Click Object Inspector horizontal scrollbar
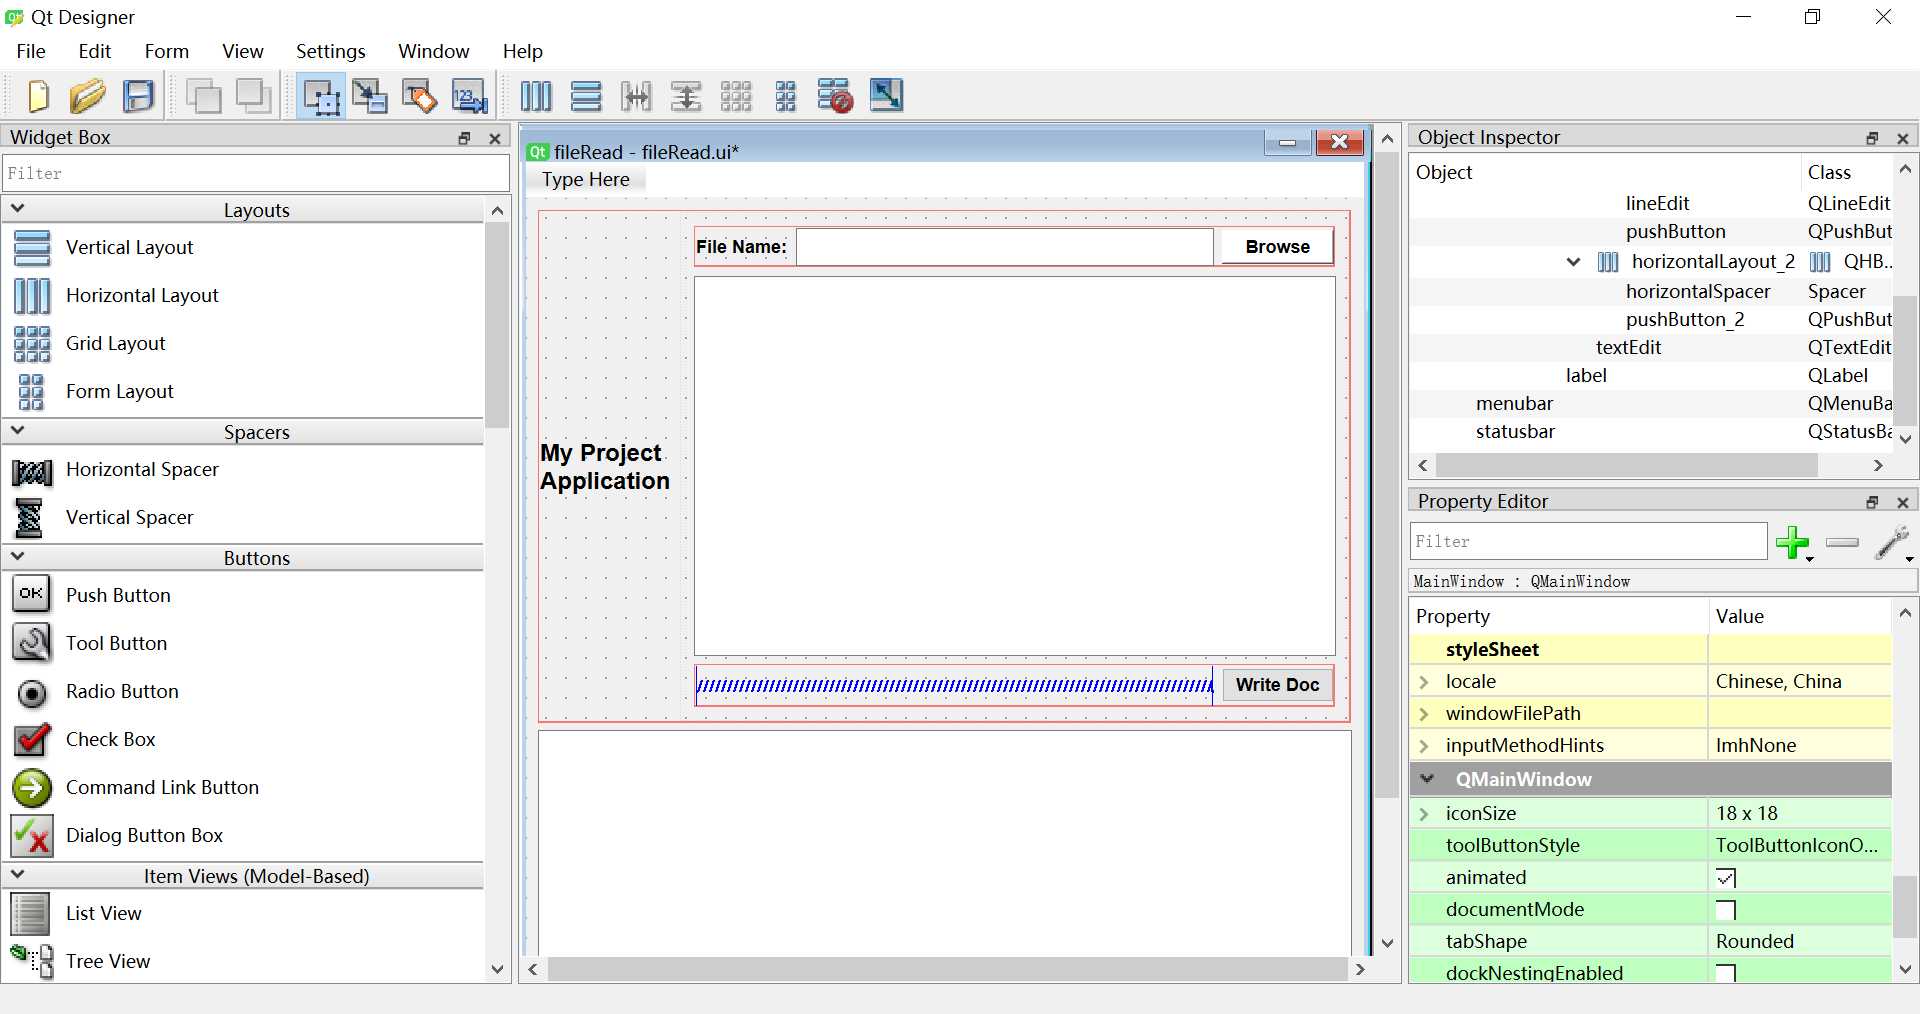 coord(1625,465)
